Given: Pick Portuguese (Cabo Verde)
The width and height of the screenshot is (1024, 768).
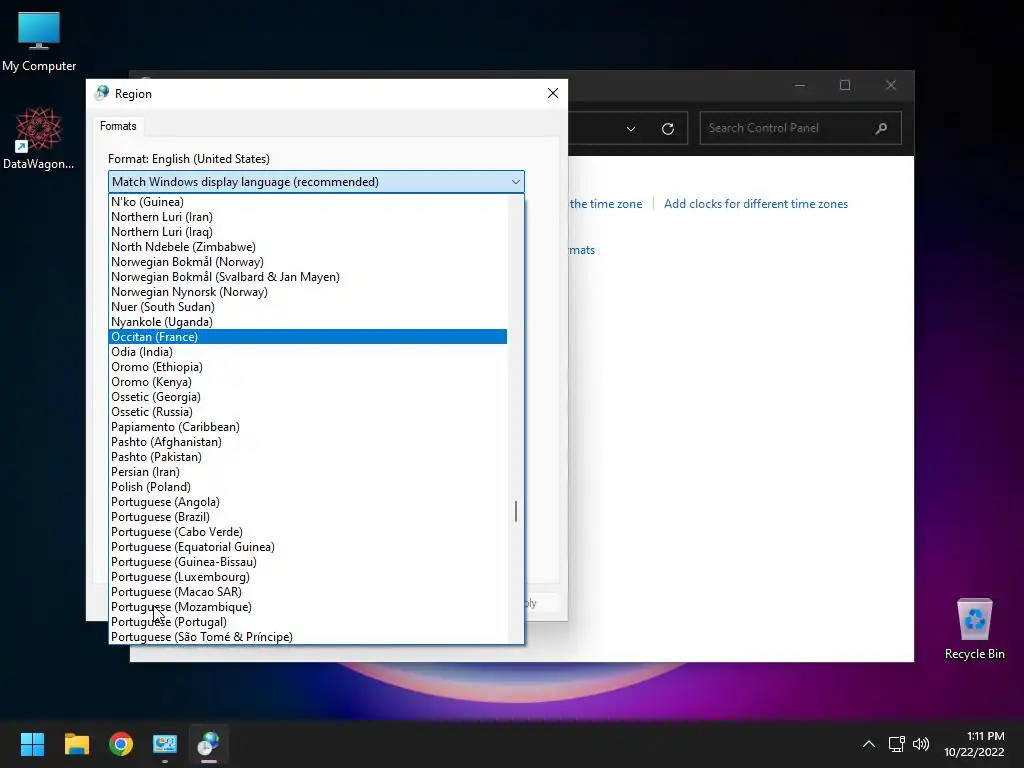Looking at the screenshot, I should click(308, 532).
